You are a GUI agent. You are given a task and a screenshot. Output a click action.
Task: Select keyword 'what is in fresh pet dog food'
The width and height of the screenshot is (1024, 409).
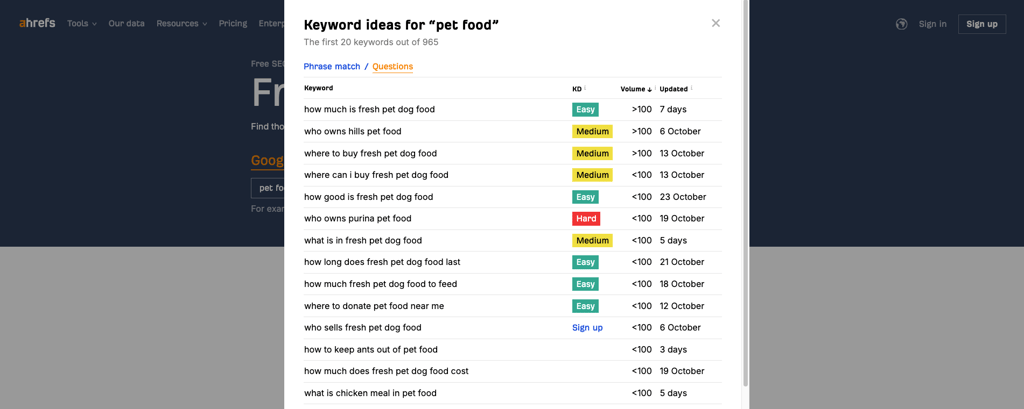[363, 240]
